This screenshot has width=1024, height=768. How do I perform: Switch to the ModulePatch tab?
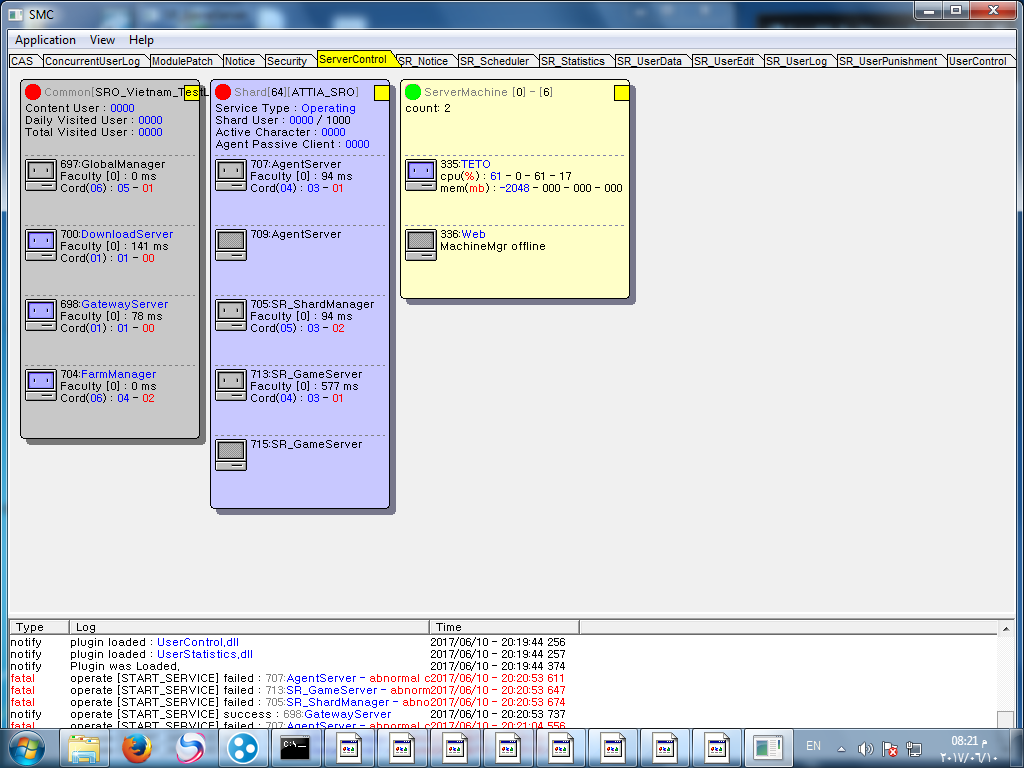tap(182, 61)
